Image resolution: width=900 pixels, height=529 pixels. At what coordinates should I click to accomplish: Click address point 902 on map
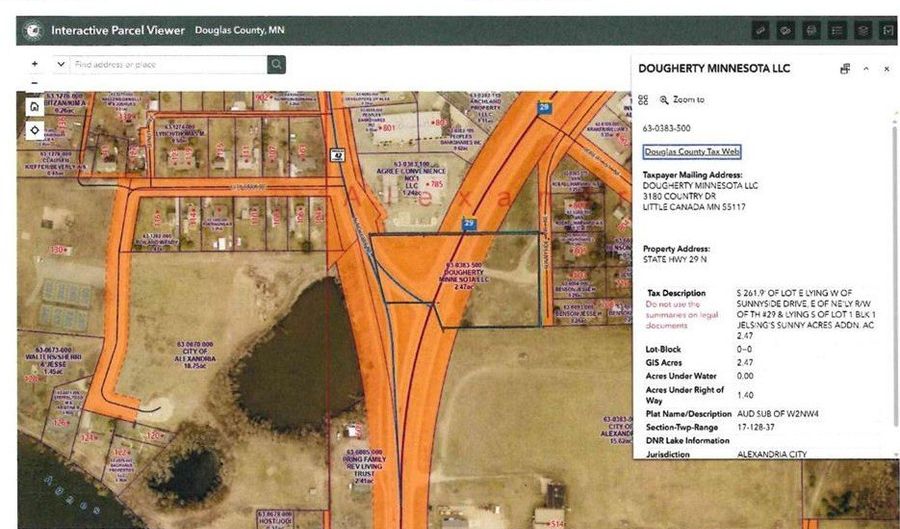[263, 98]
